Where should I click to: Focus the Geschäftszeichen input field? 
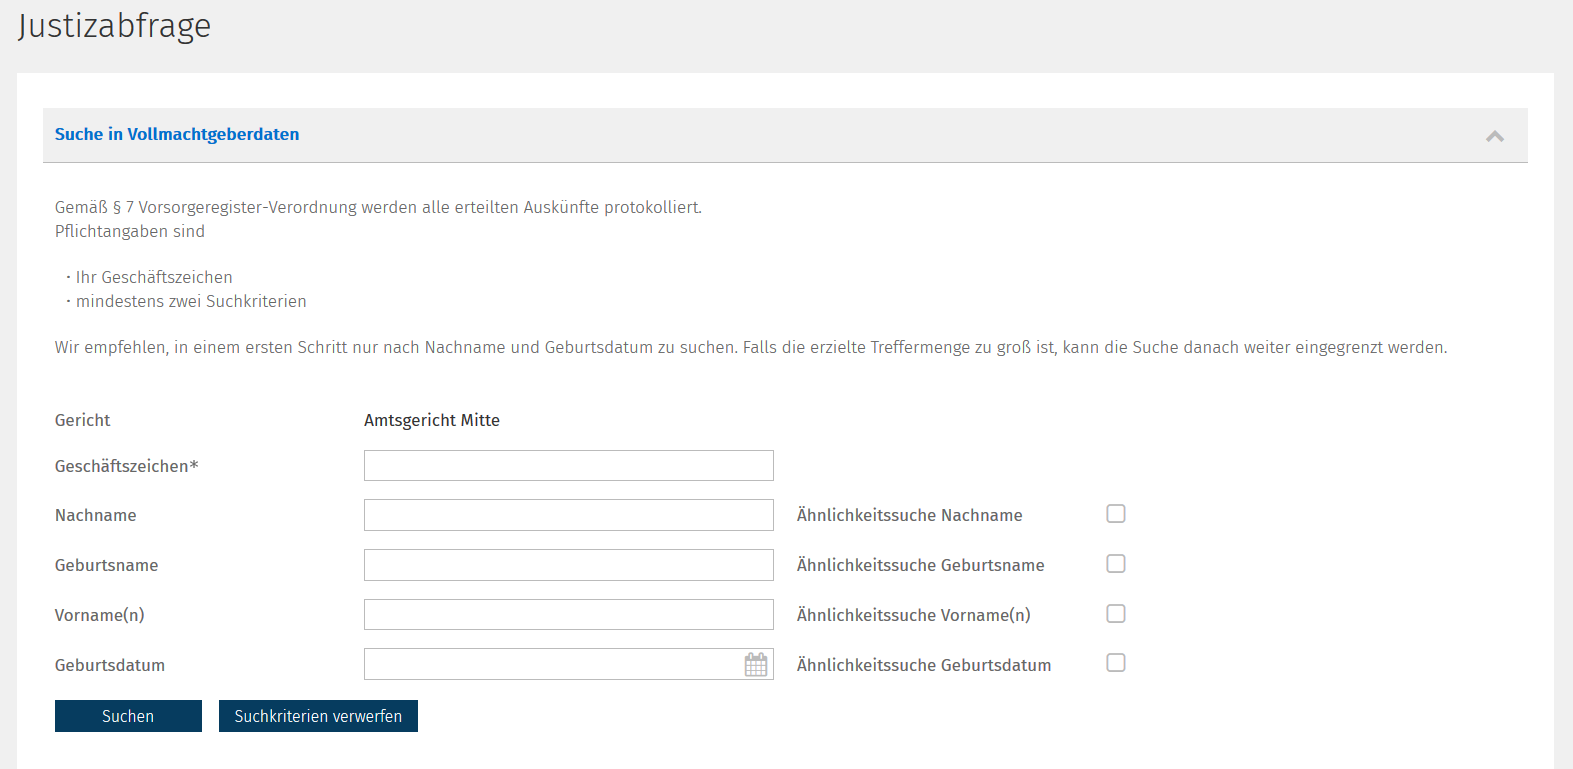pos(569,465)
